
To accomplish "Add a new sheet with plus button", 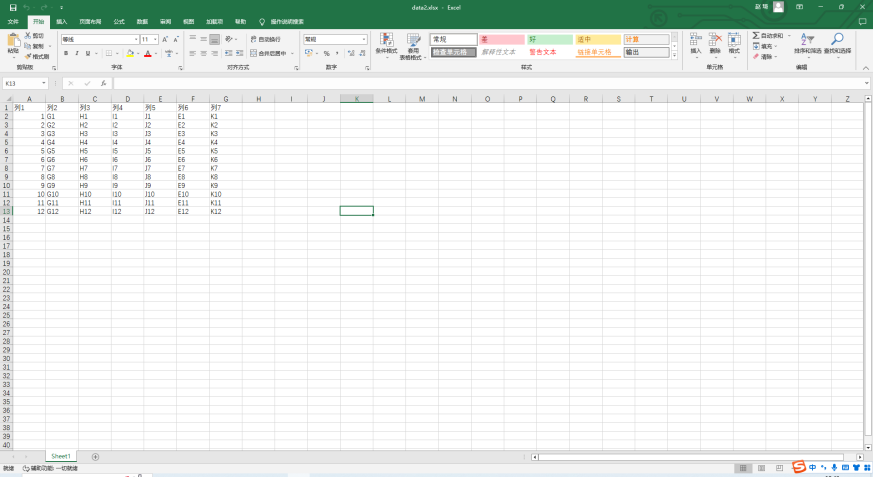I will [95, 457].
